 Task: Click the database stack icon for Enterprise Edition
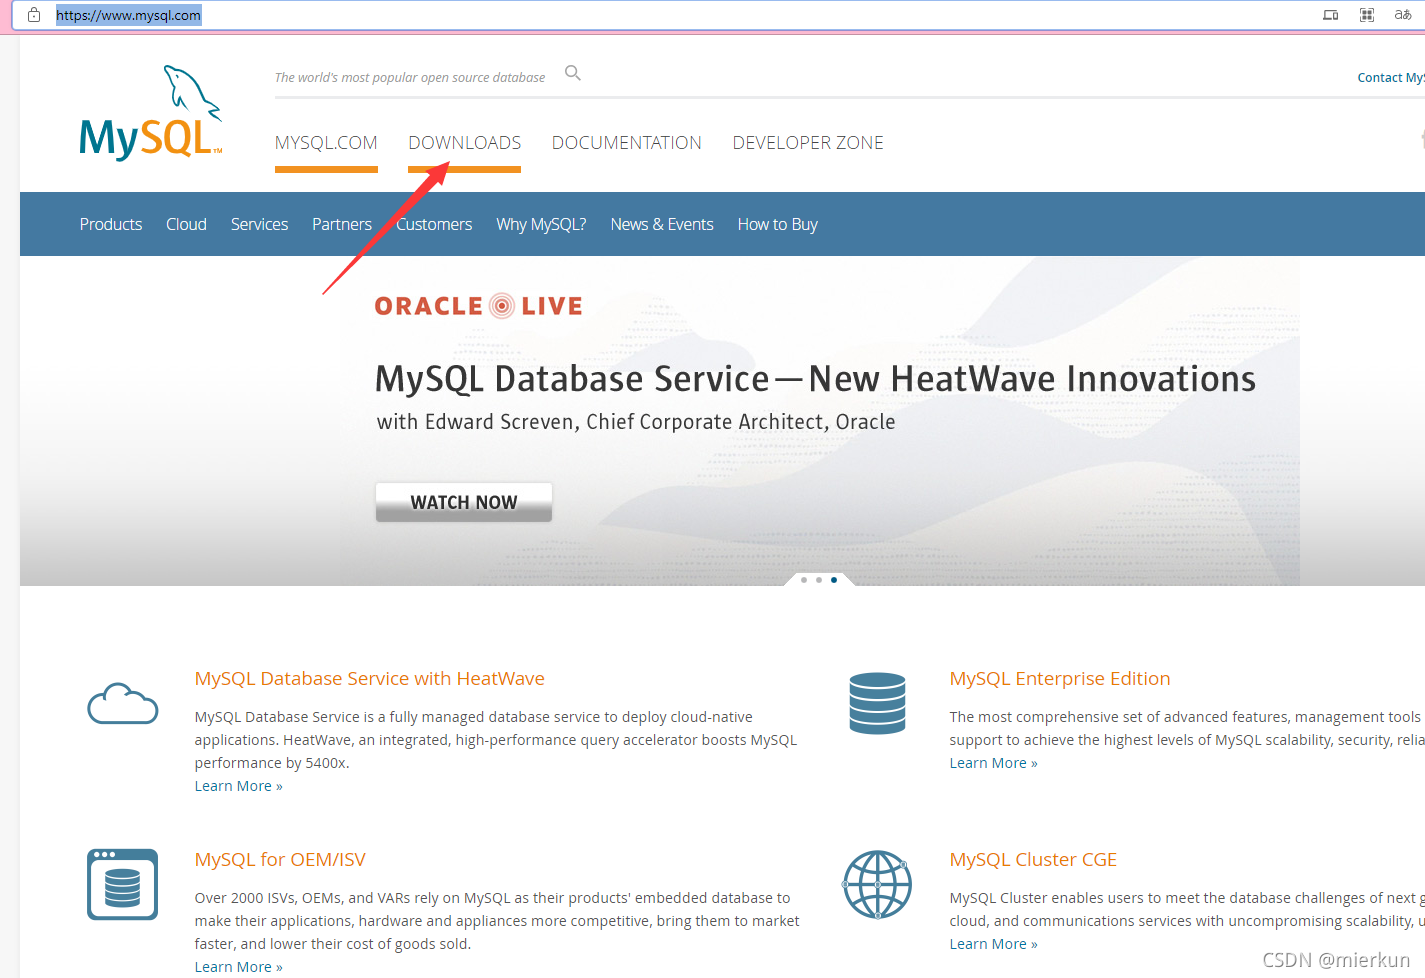[x=877, y=703]
